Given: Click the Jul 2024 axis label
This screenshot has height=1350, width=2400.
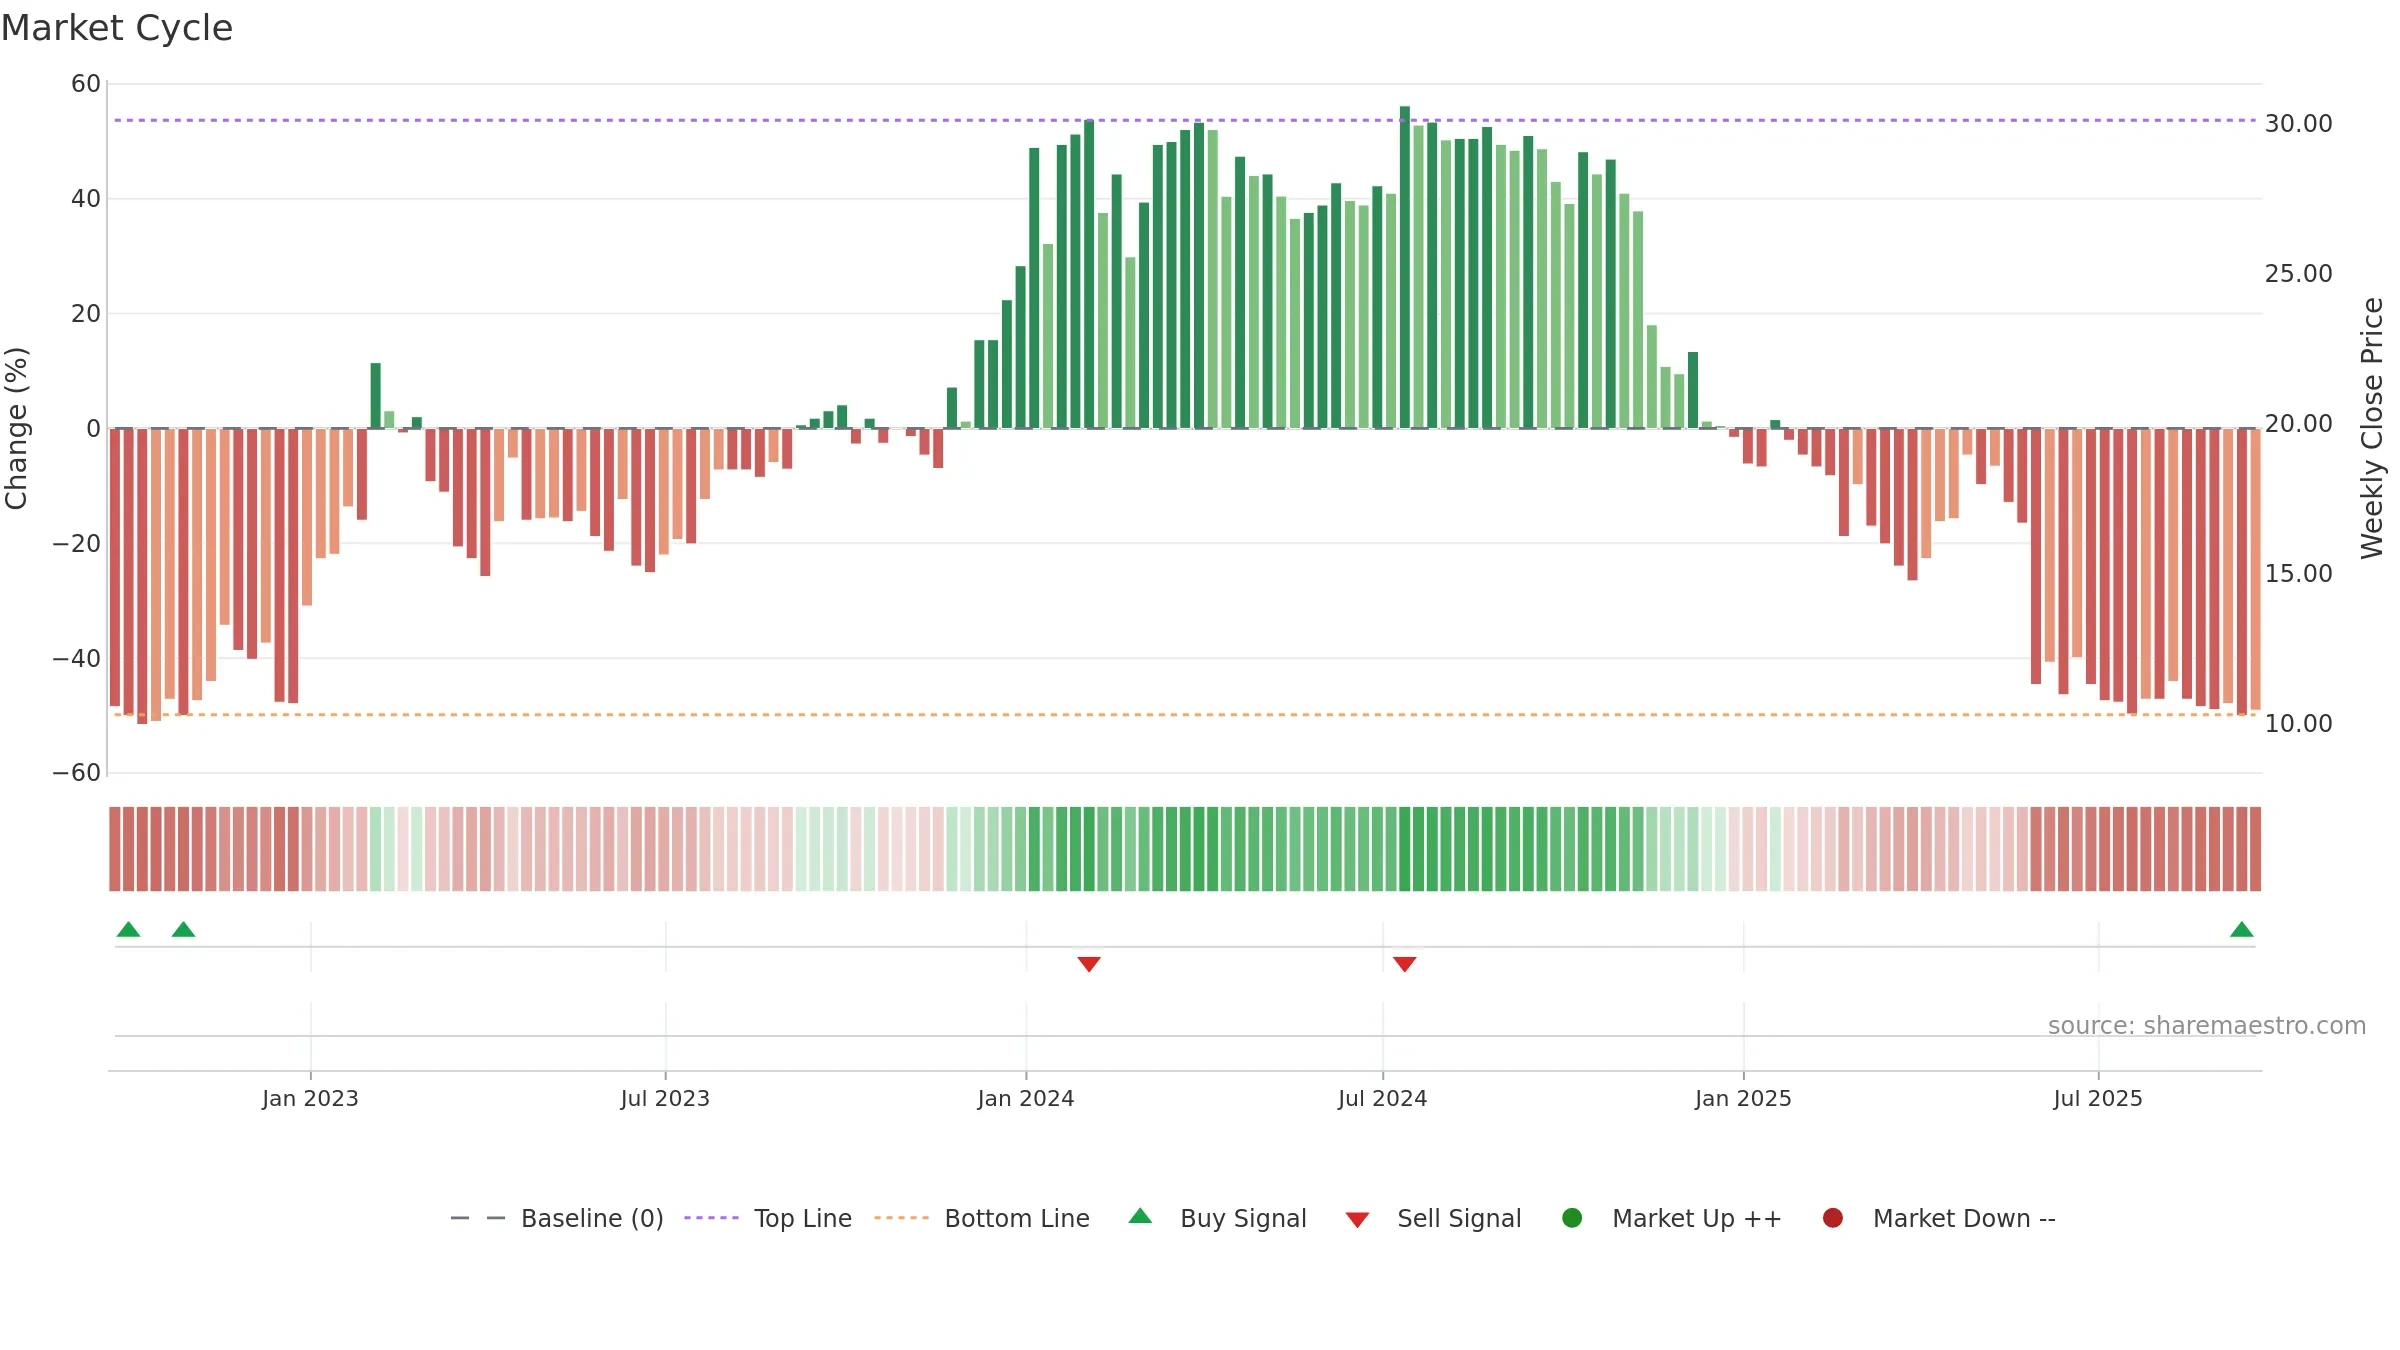Looking at the screenshot, I should click(1383, 1098).
